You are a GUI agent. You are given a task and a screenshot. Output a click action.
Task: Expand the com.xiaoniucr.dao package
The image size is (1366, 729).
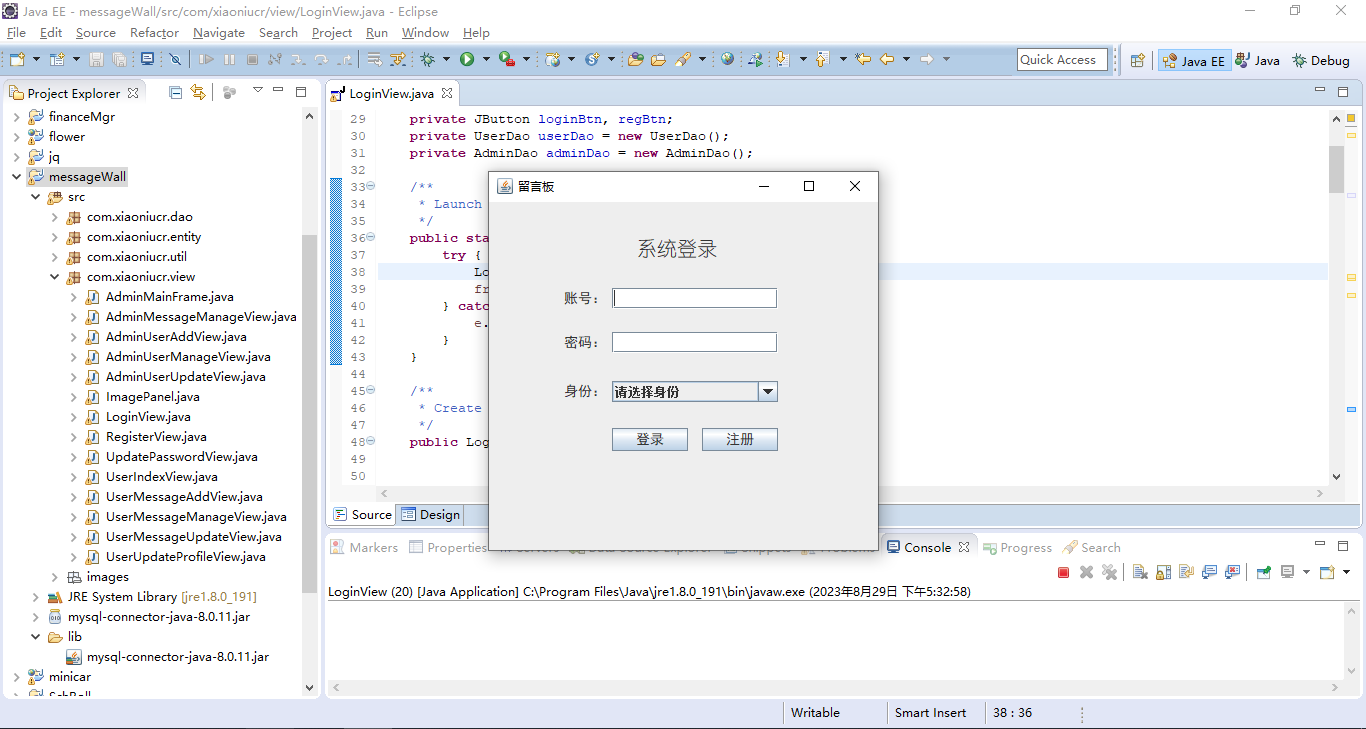tap(55, 217)
